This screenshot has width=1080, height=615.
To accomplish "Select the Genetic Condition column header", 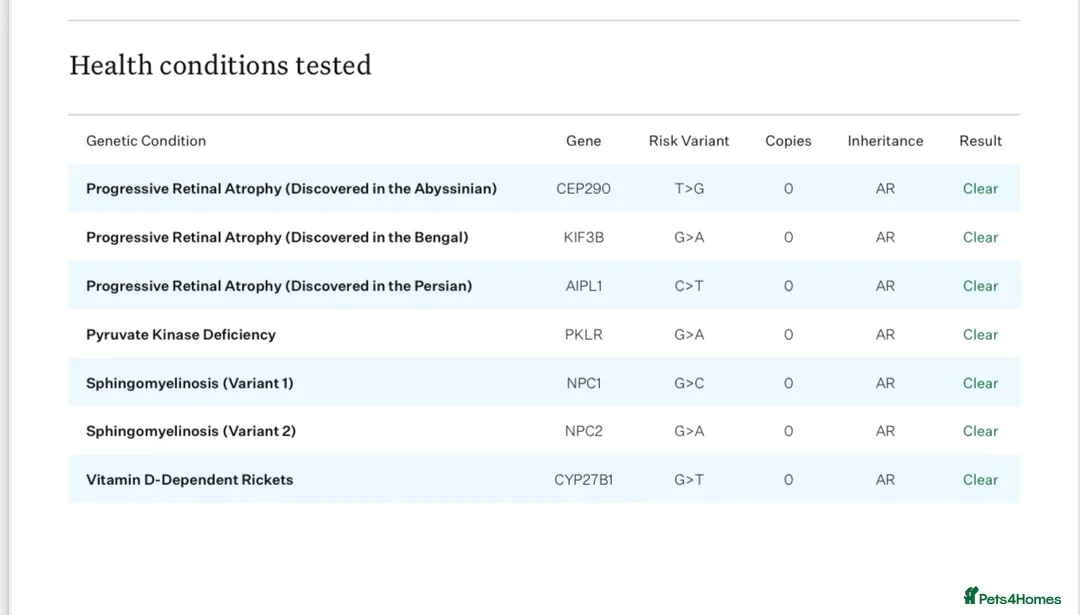I will (x=146, y=141).
